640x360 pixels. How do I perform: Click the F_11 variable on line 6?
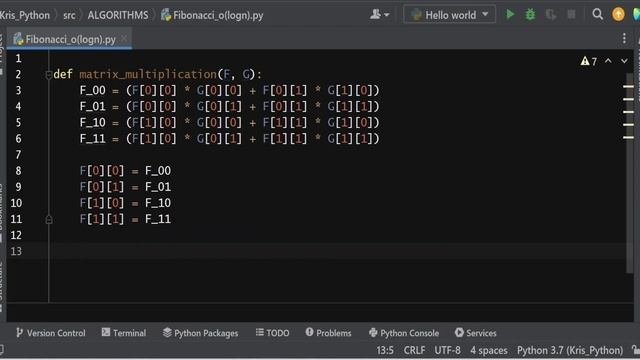pos(93,139)
